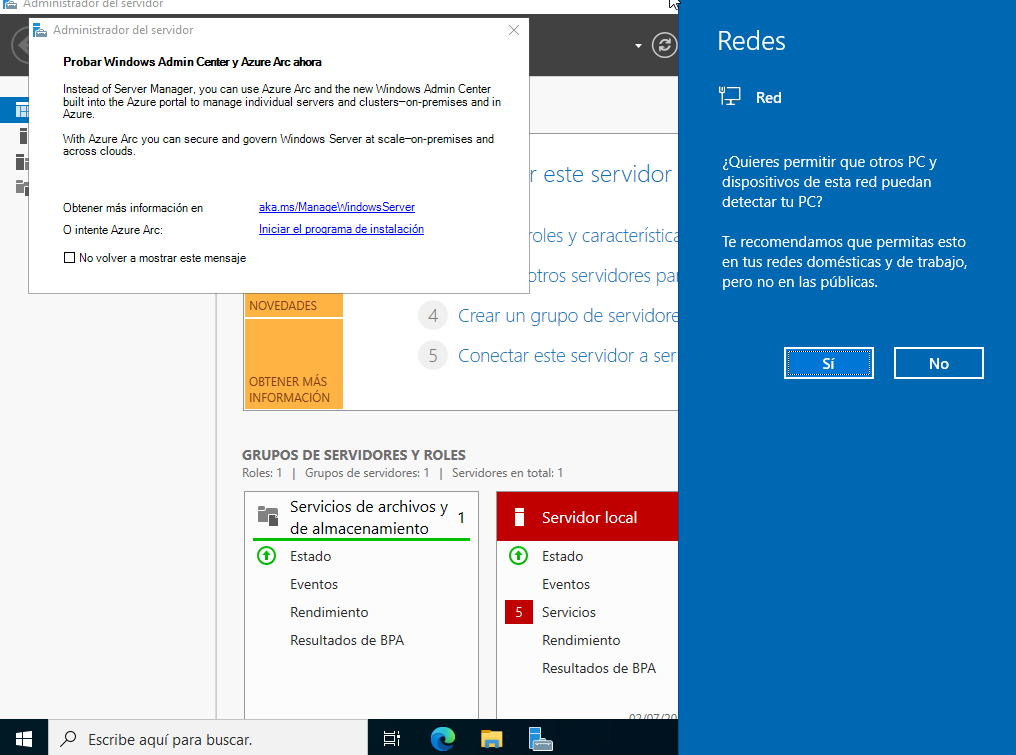Open Rendimiento in Servidor local tile
This screenshot has width=1016, height=755.
tap(581, 640)
